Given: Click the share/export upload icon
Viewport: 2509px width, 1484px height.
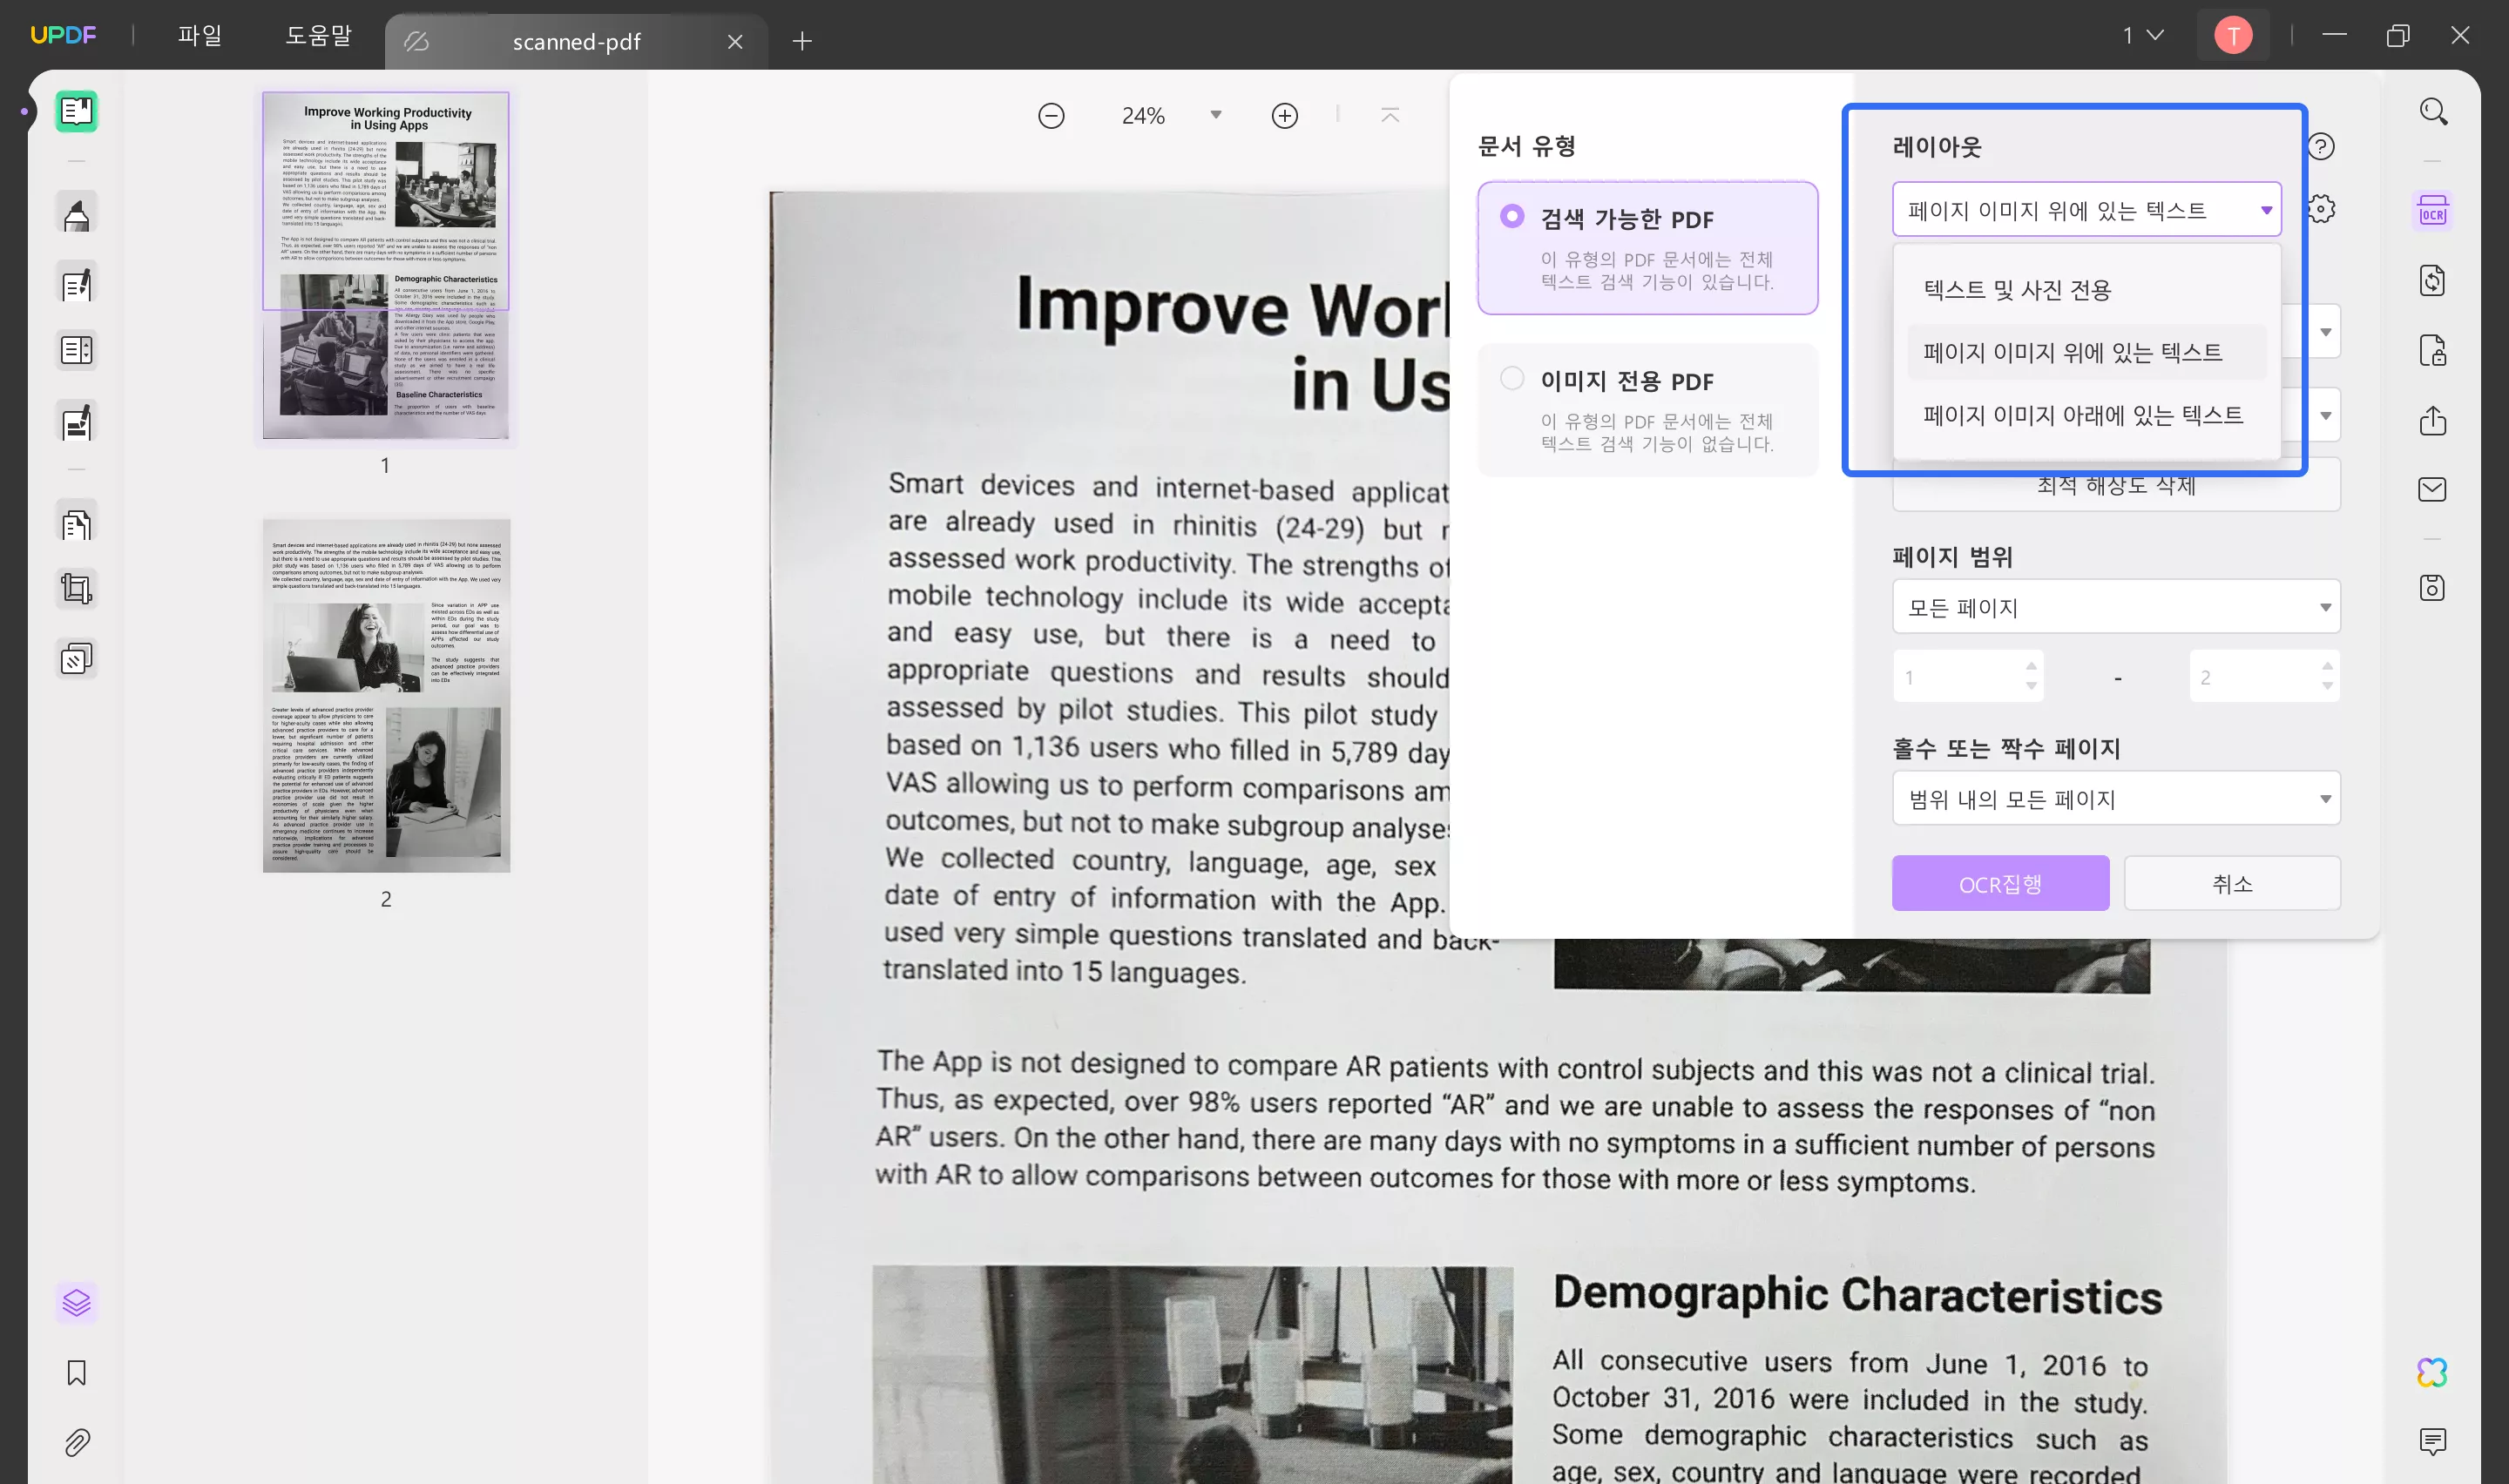Looking at the screenshot, I should 2432,420.
